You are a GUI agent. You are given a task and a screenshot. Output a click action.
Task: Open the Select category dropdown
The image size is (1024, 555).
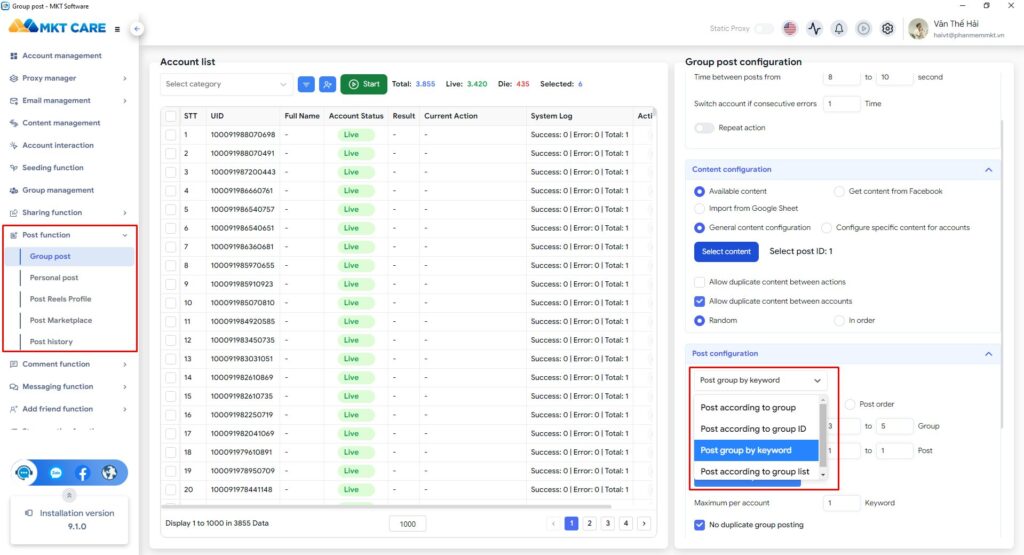click(x=227, y=84)
